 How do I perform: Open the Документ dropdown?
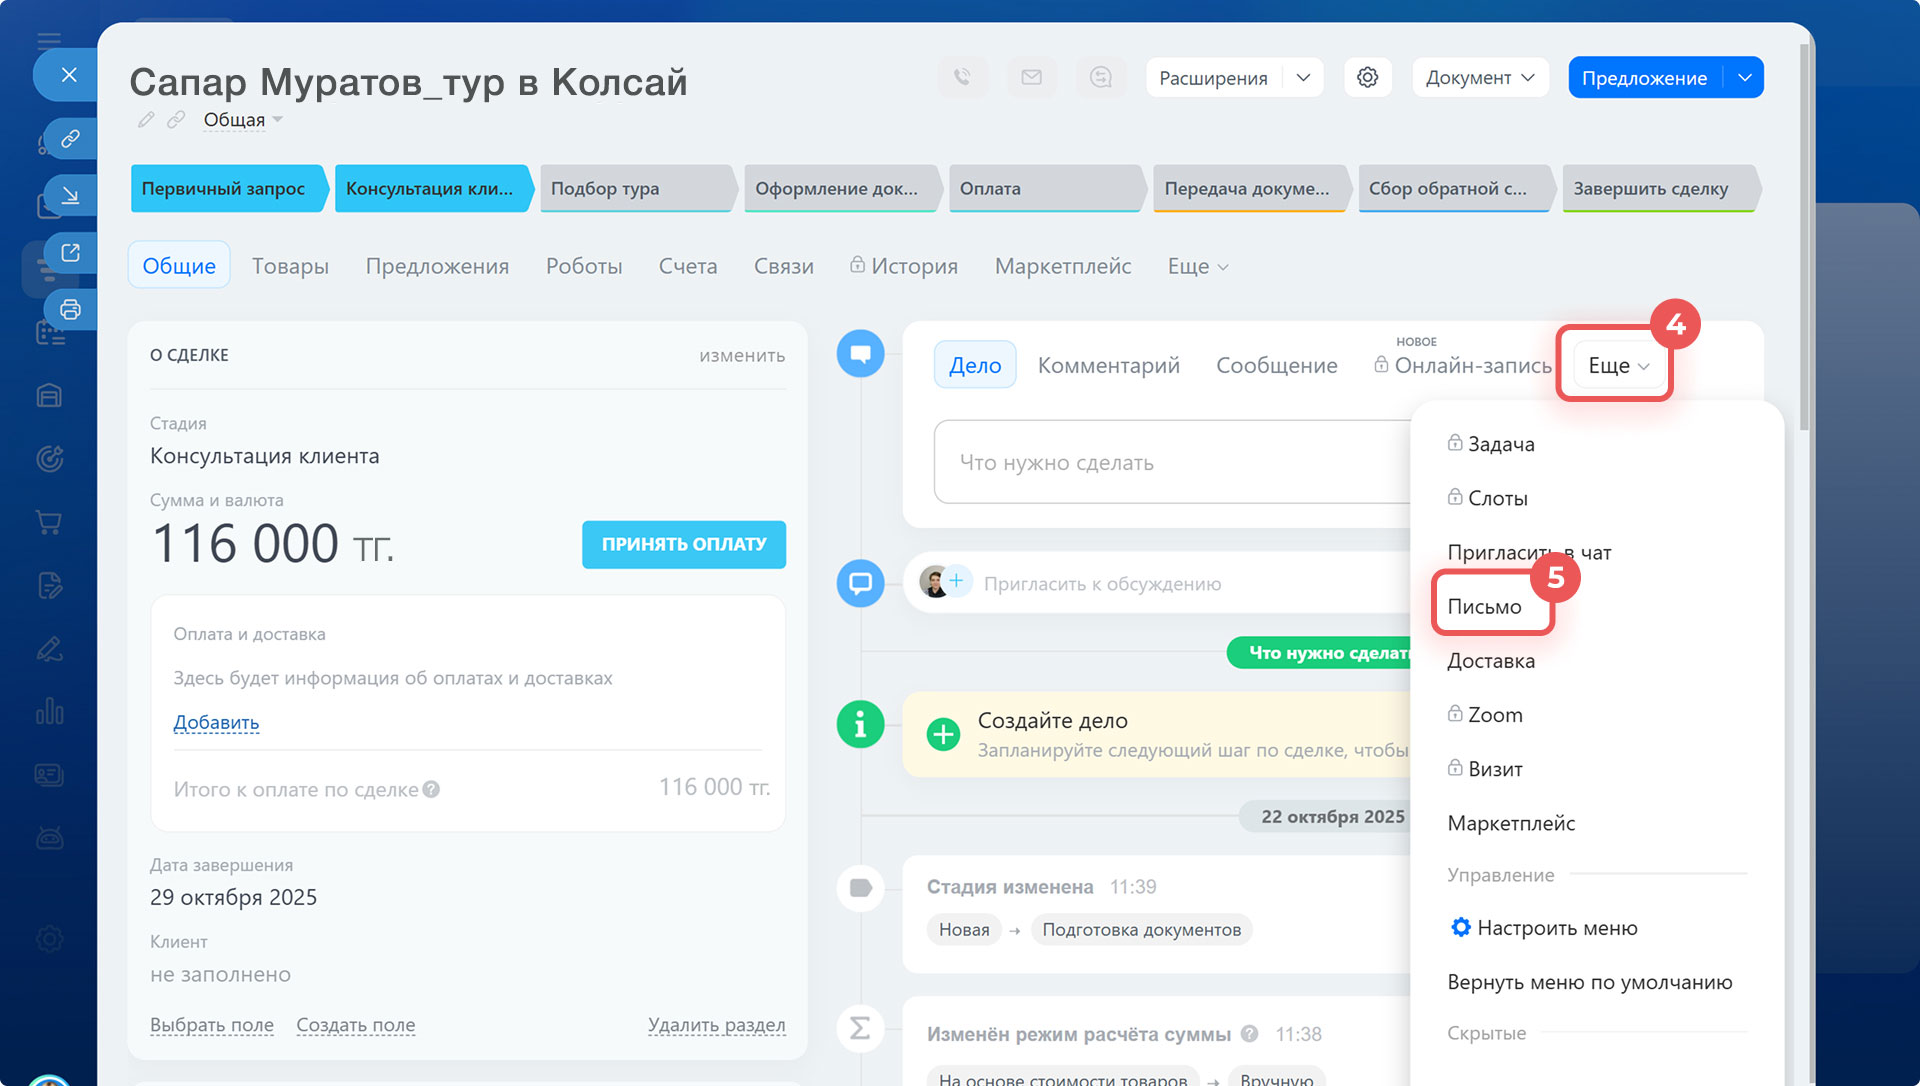(x=1479, y=77)
